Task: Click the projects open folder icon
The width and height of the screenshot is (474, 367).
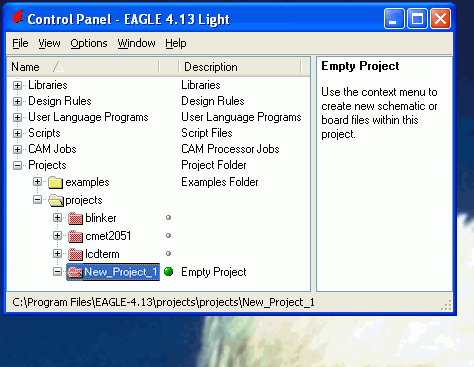Action: click(56, 200)
